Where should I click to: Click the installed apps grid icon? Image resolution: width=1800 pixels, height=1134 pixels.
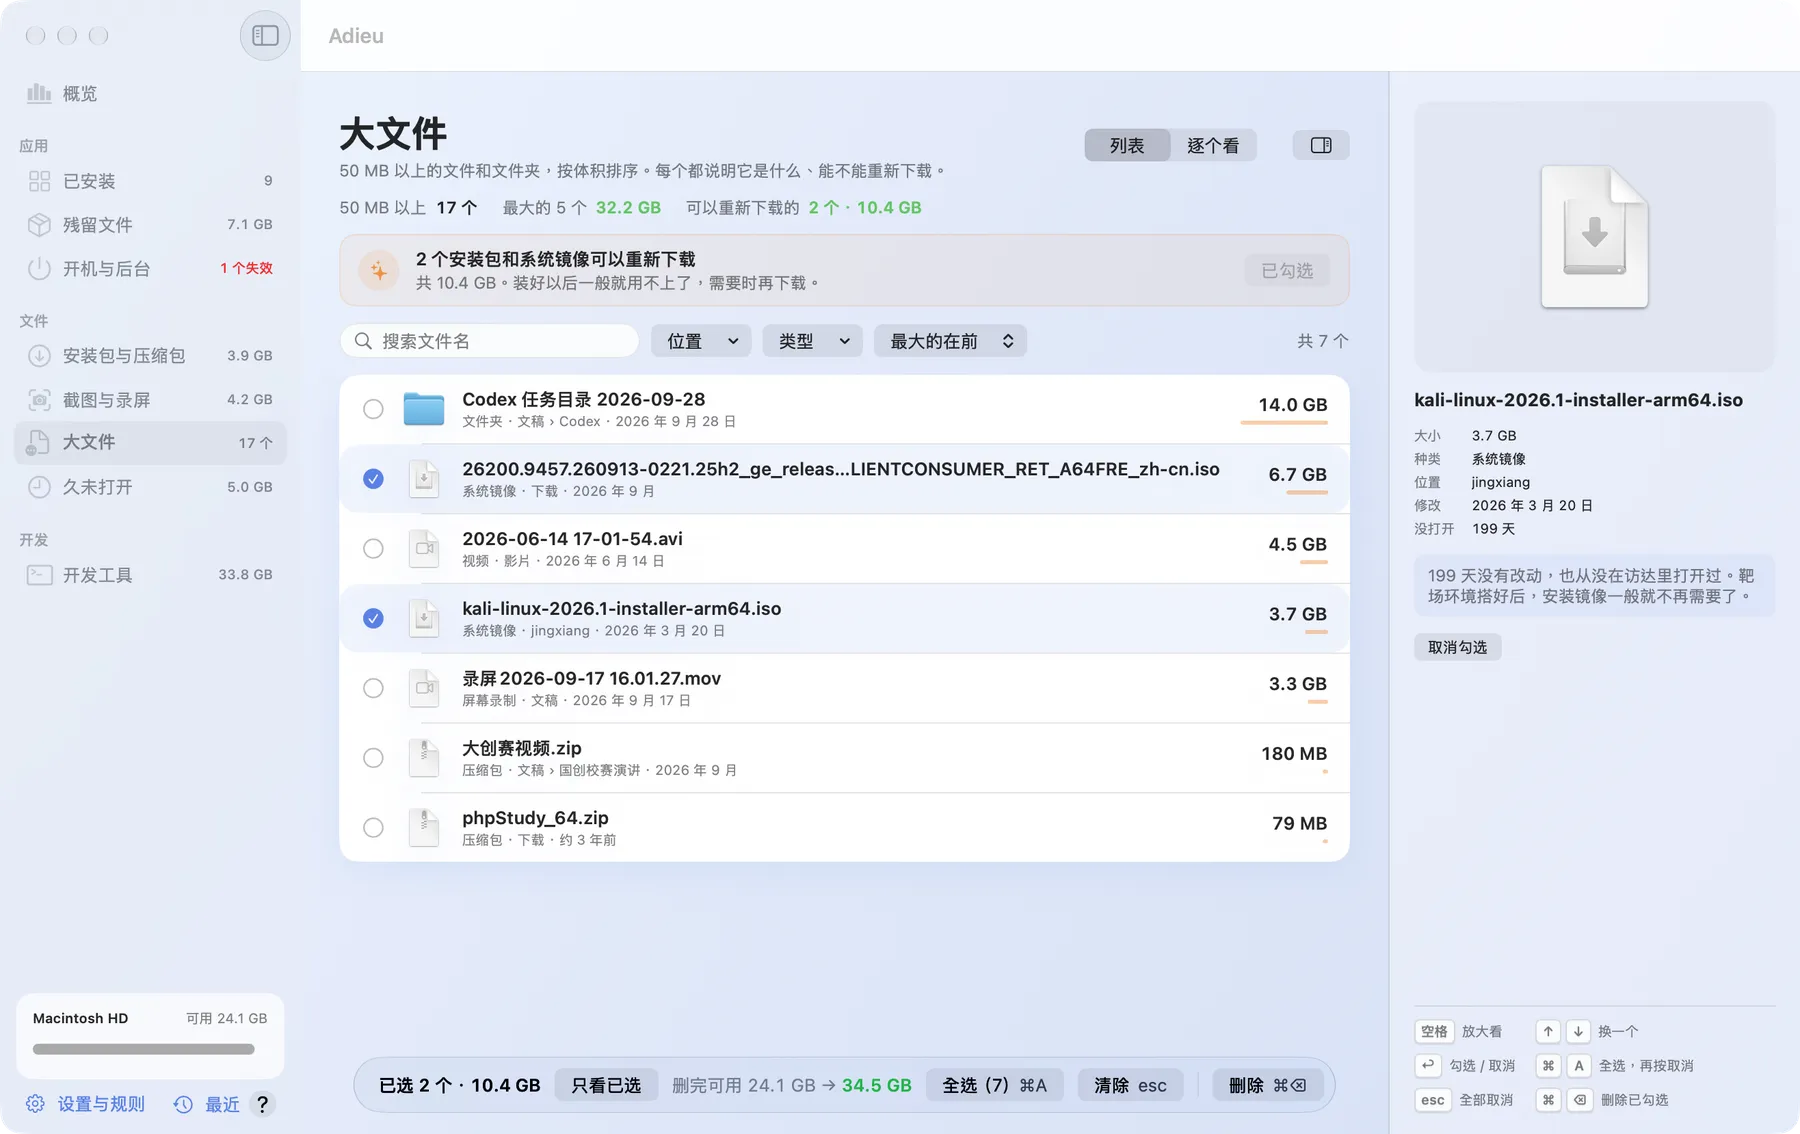[x=39, y=181]
